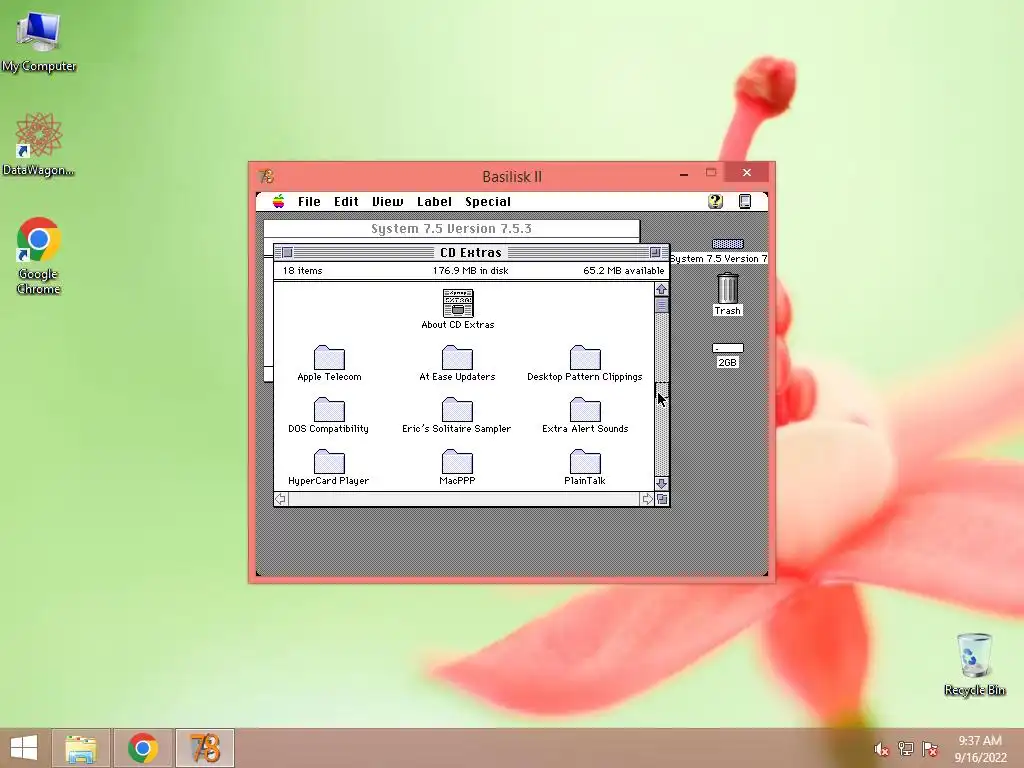The height and width of the screenshot is (768, 1024).
Task: Minimize the Basilisk II window
Action: pyautogui.click(x=684, y=174)
